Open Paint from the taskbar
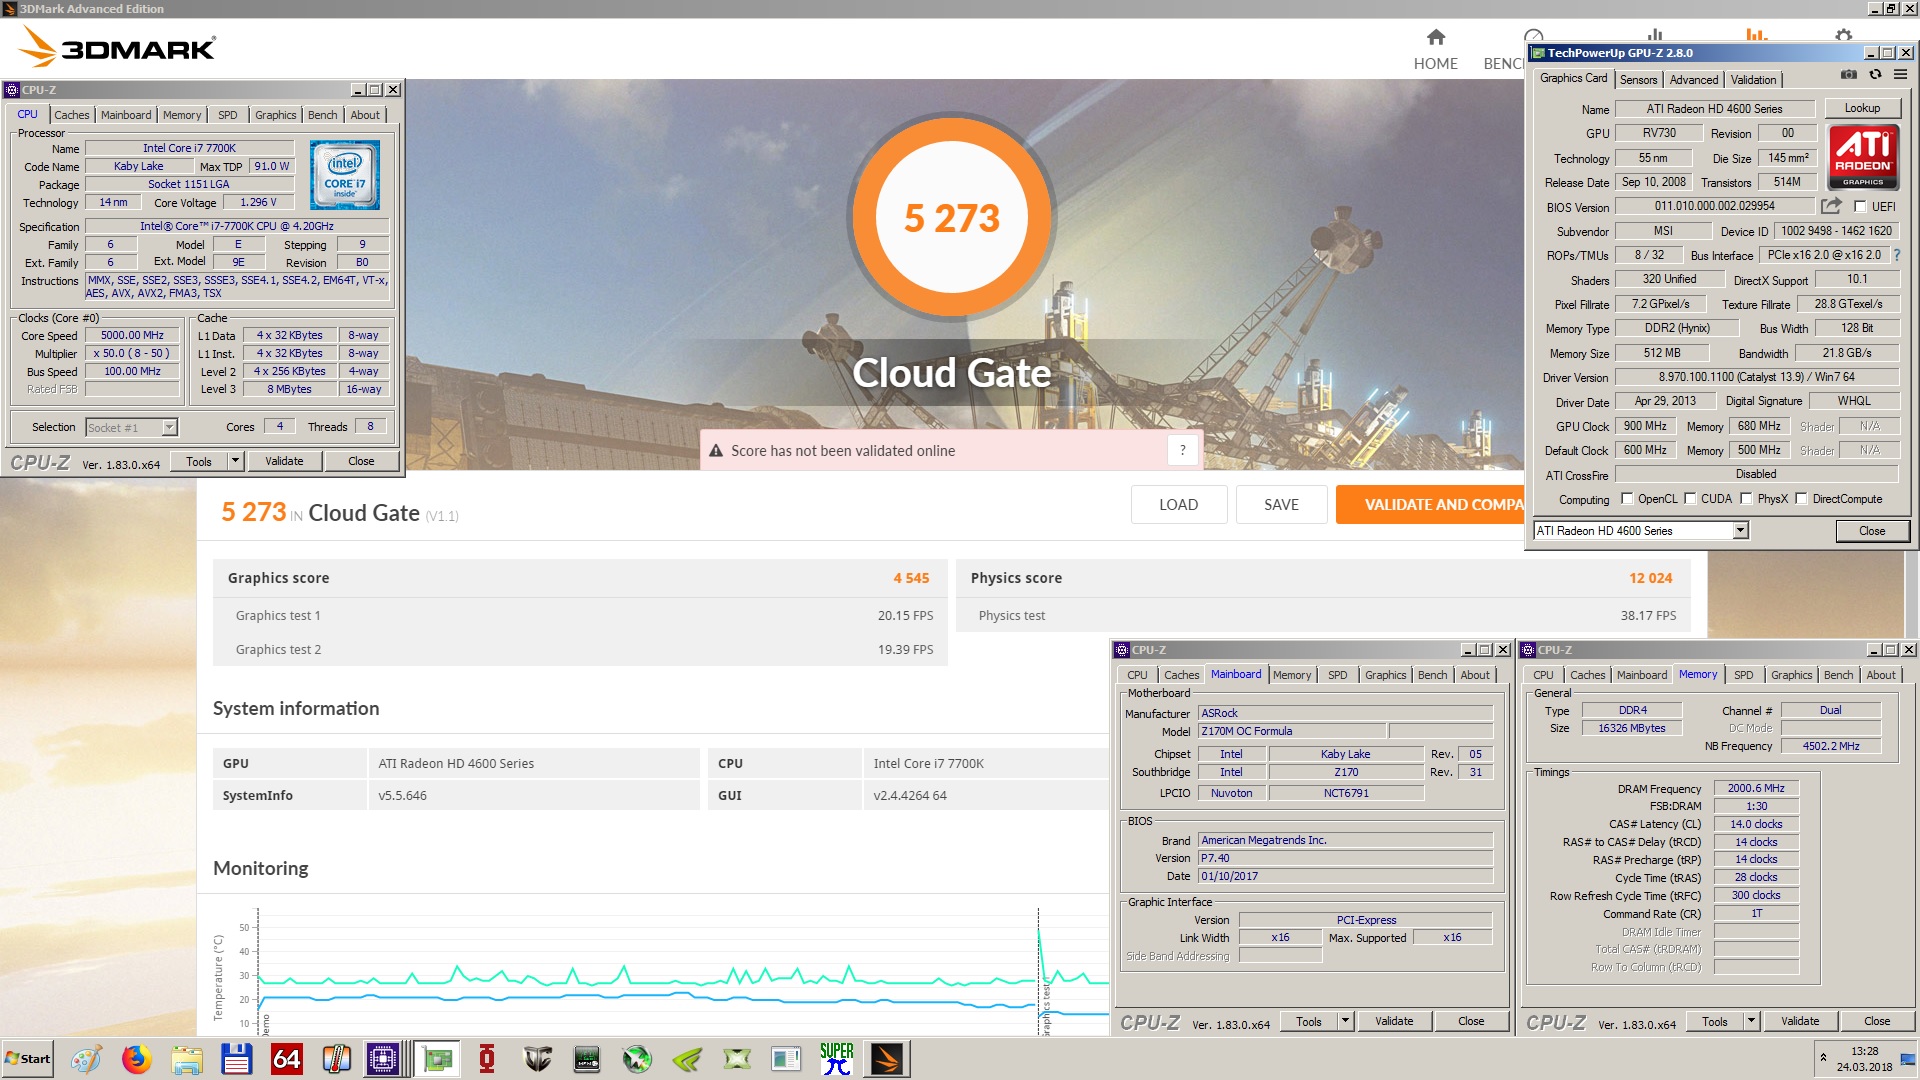 click(86, 1059)
